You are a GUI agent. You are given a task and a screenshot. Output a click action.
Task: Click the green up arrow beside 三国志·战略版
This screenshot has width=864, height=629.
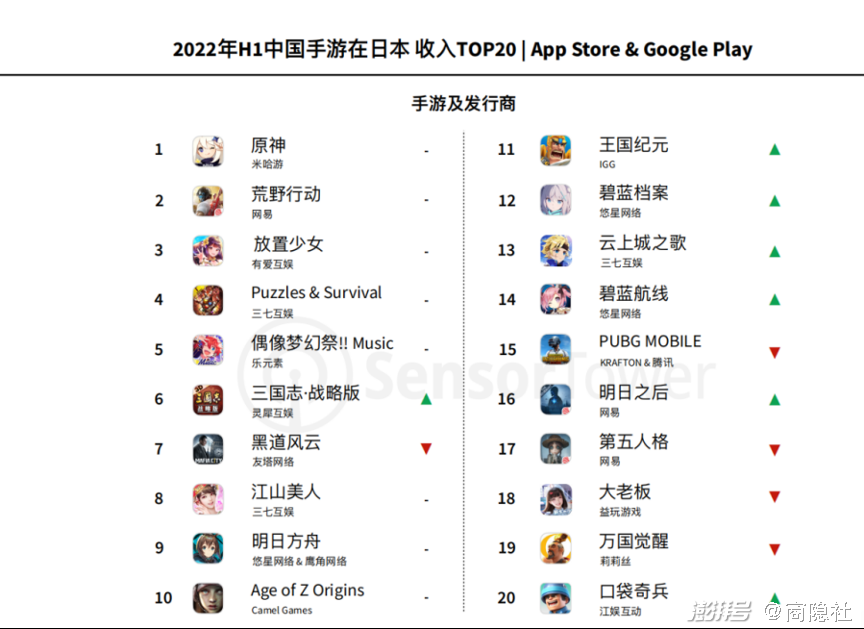click(426, 399)
